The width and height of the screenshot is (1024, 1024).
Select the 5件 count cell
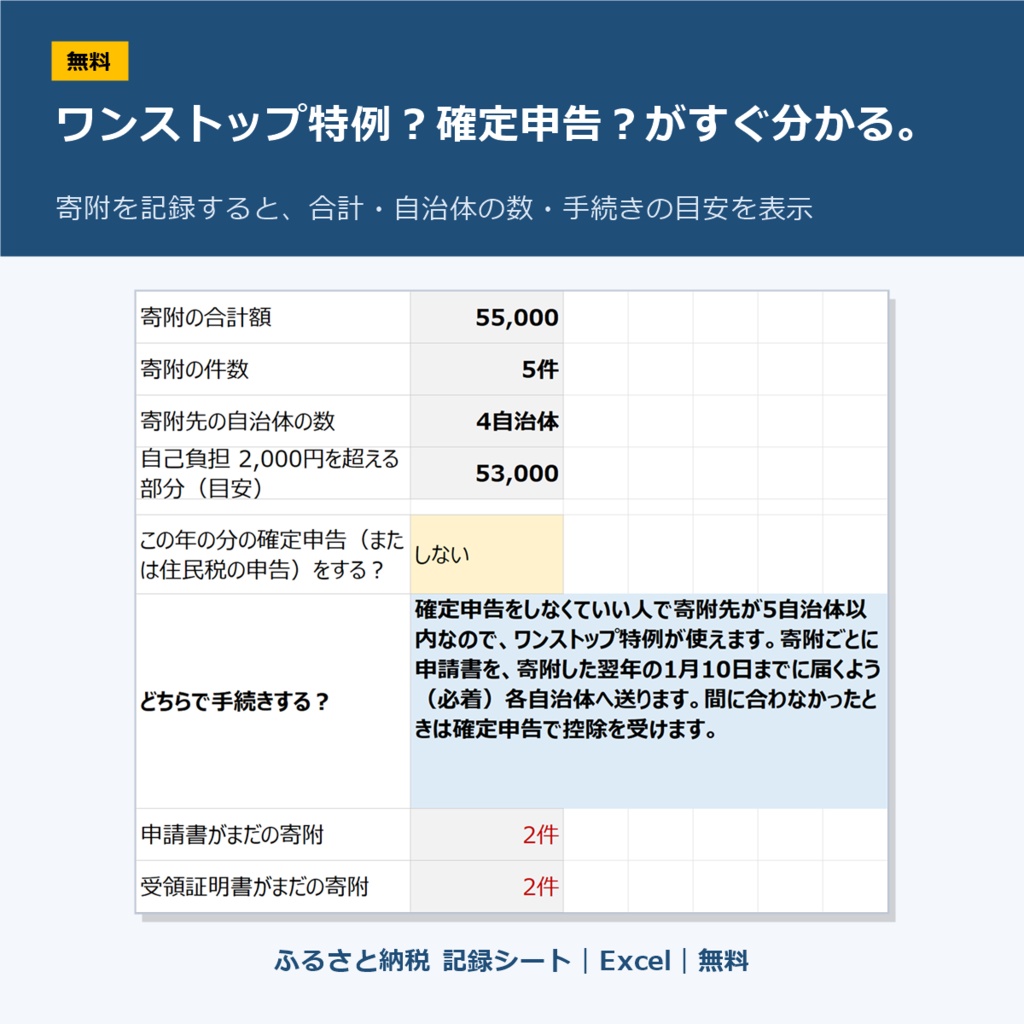click(487, 369)
